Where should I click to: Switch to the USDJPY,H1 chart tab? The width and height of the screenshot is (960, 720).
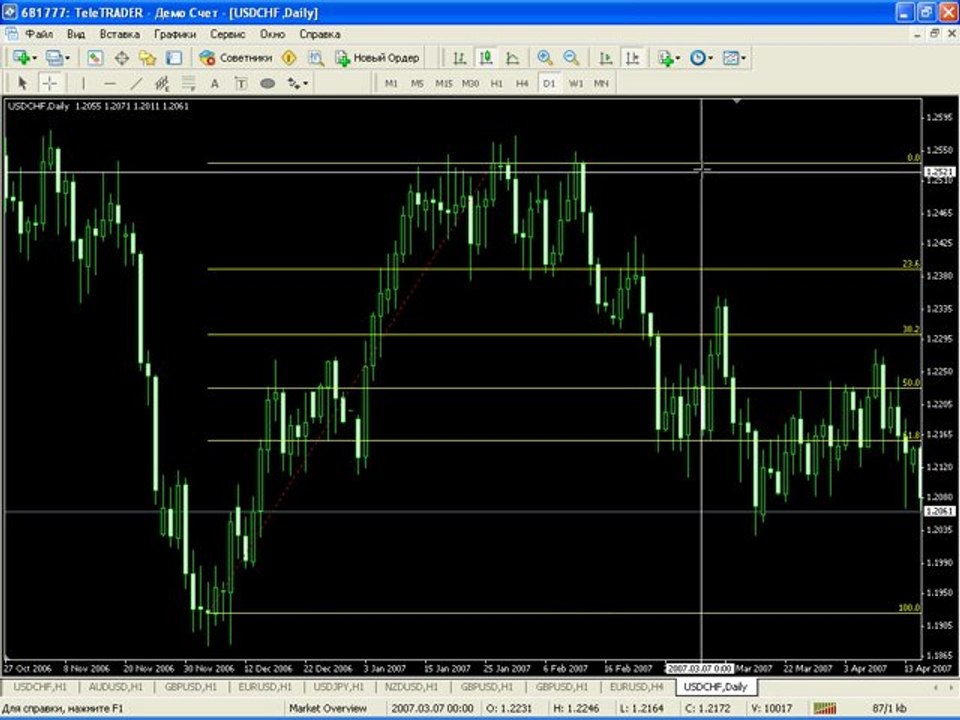[339, 687]
